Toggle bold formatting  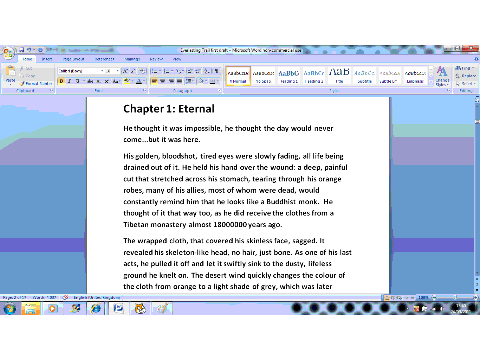(x=61, y=81)
